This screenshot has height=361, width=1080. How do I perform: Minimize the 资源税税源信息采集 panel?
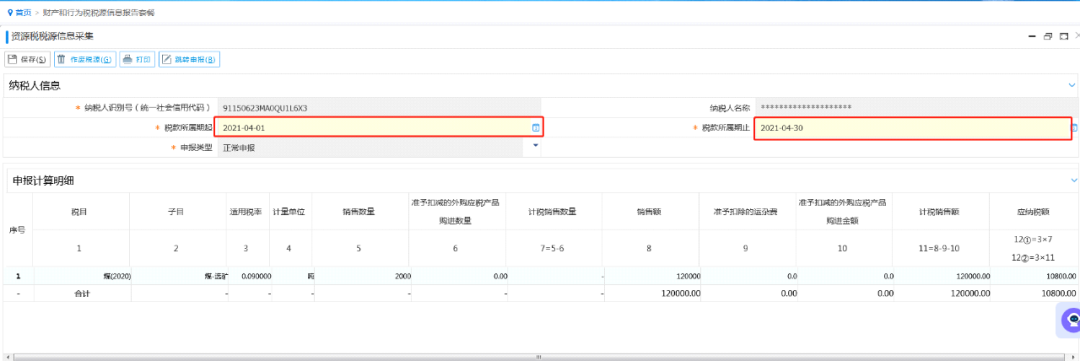click(x=1032, y=37)
